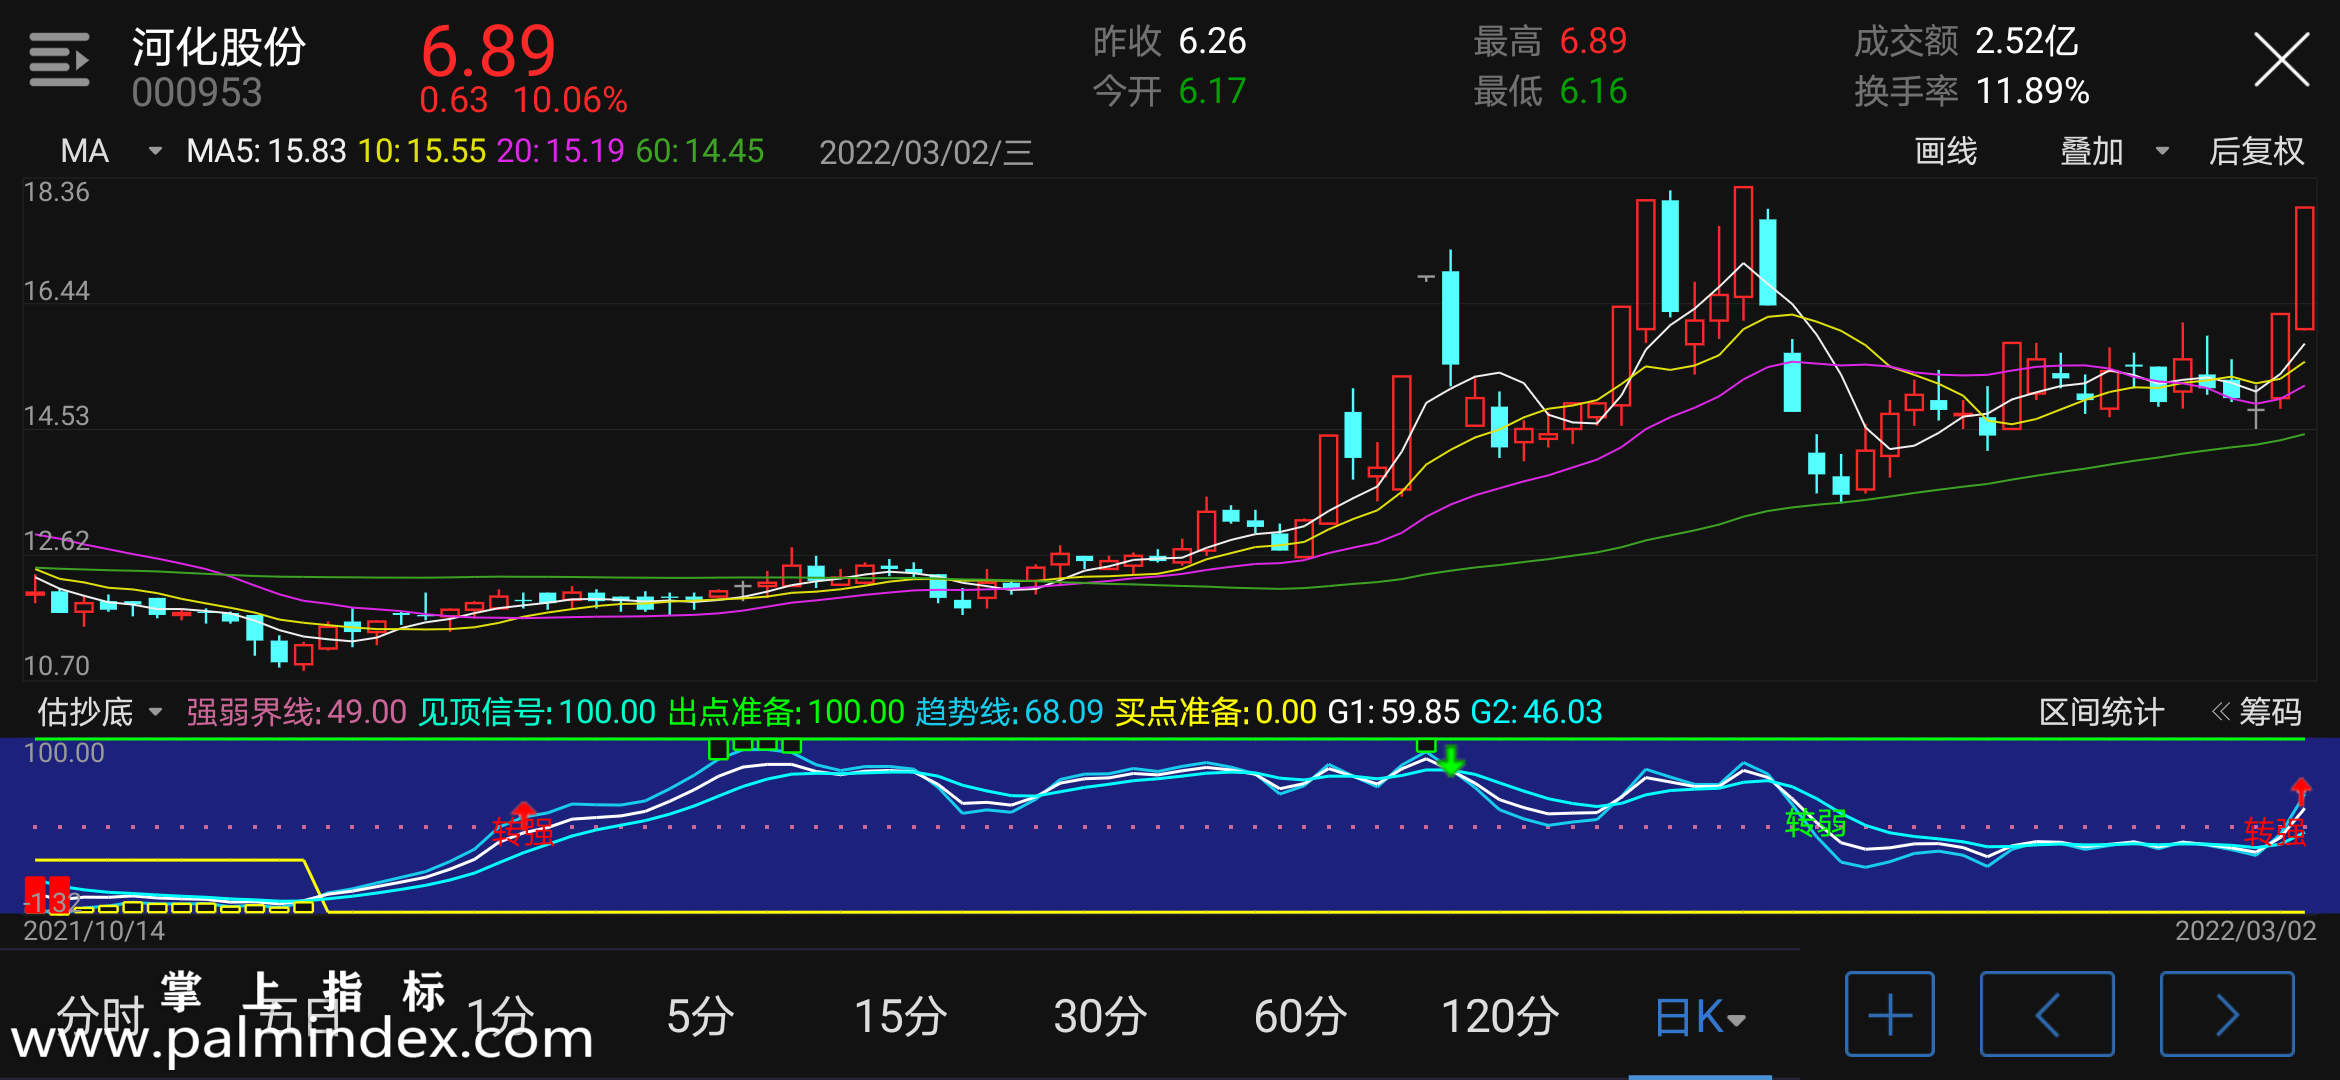
Task: Click the date 2022/03/02/三 label
Action: pyautogui.click(x=926, y=152)
